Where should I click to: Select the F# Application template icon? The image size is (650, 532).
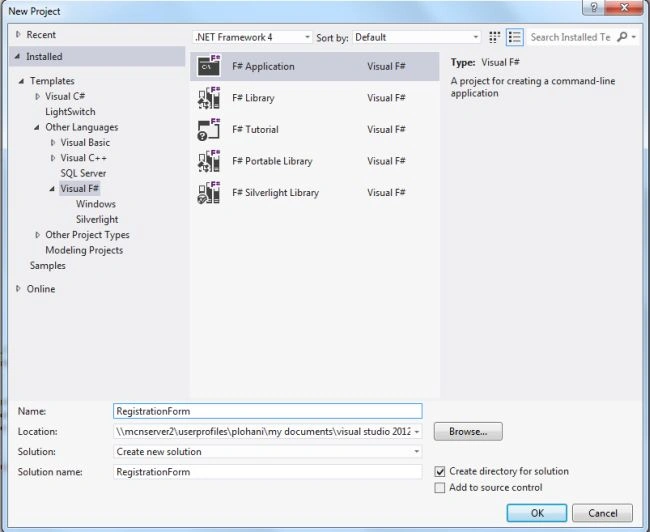pyautogui.click(x=209, y=66)
